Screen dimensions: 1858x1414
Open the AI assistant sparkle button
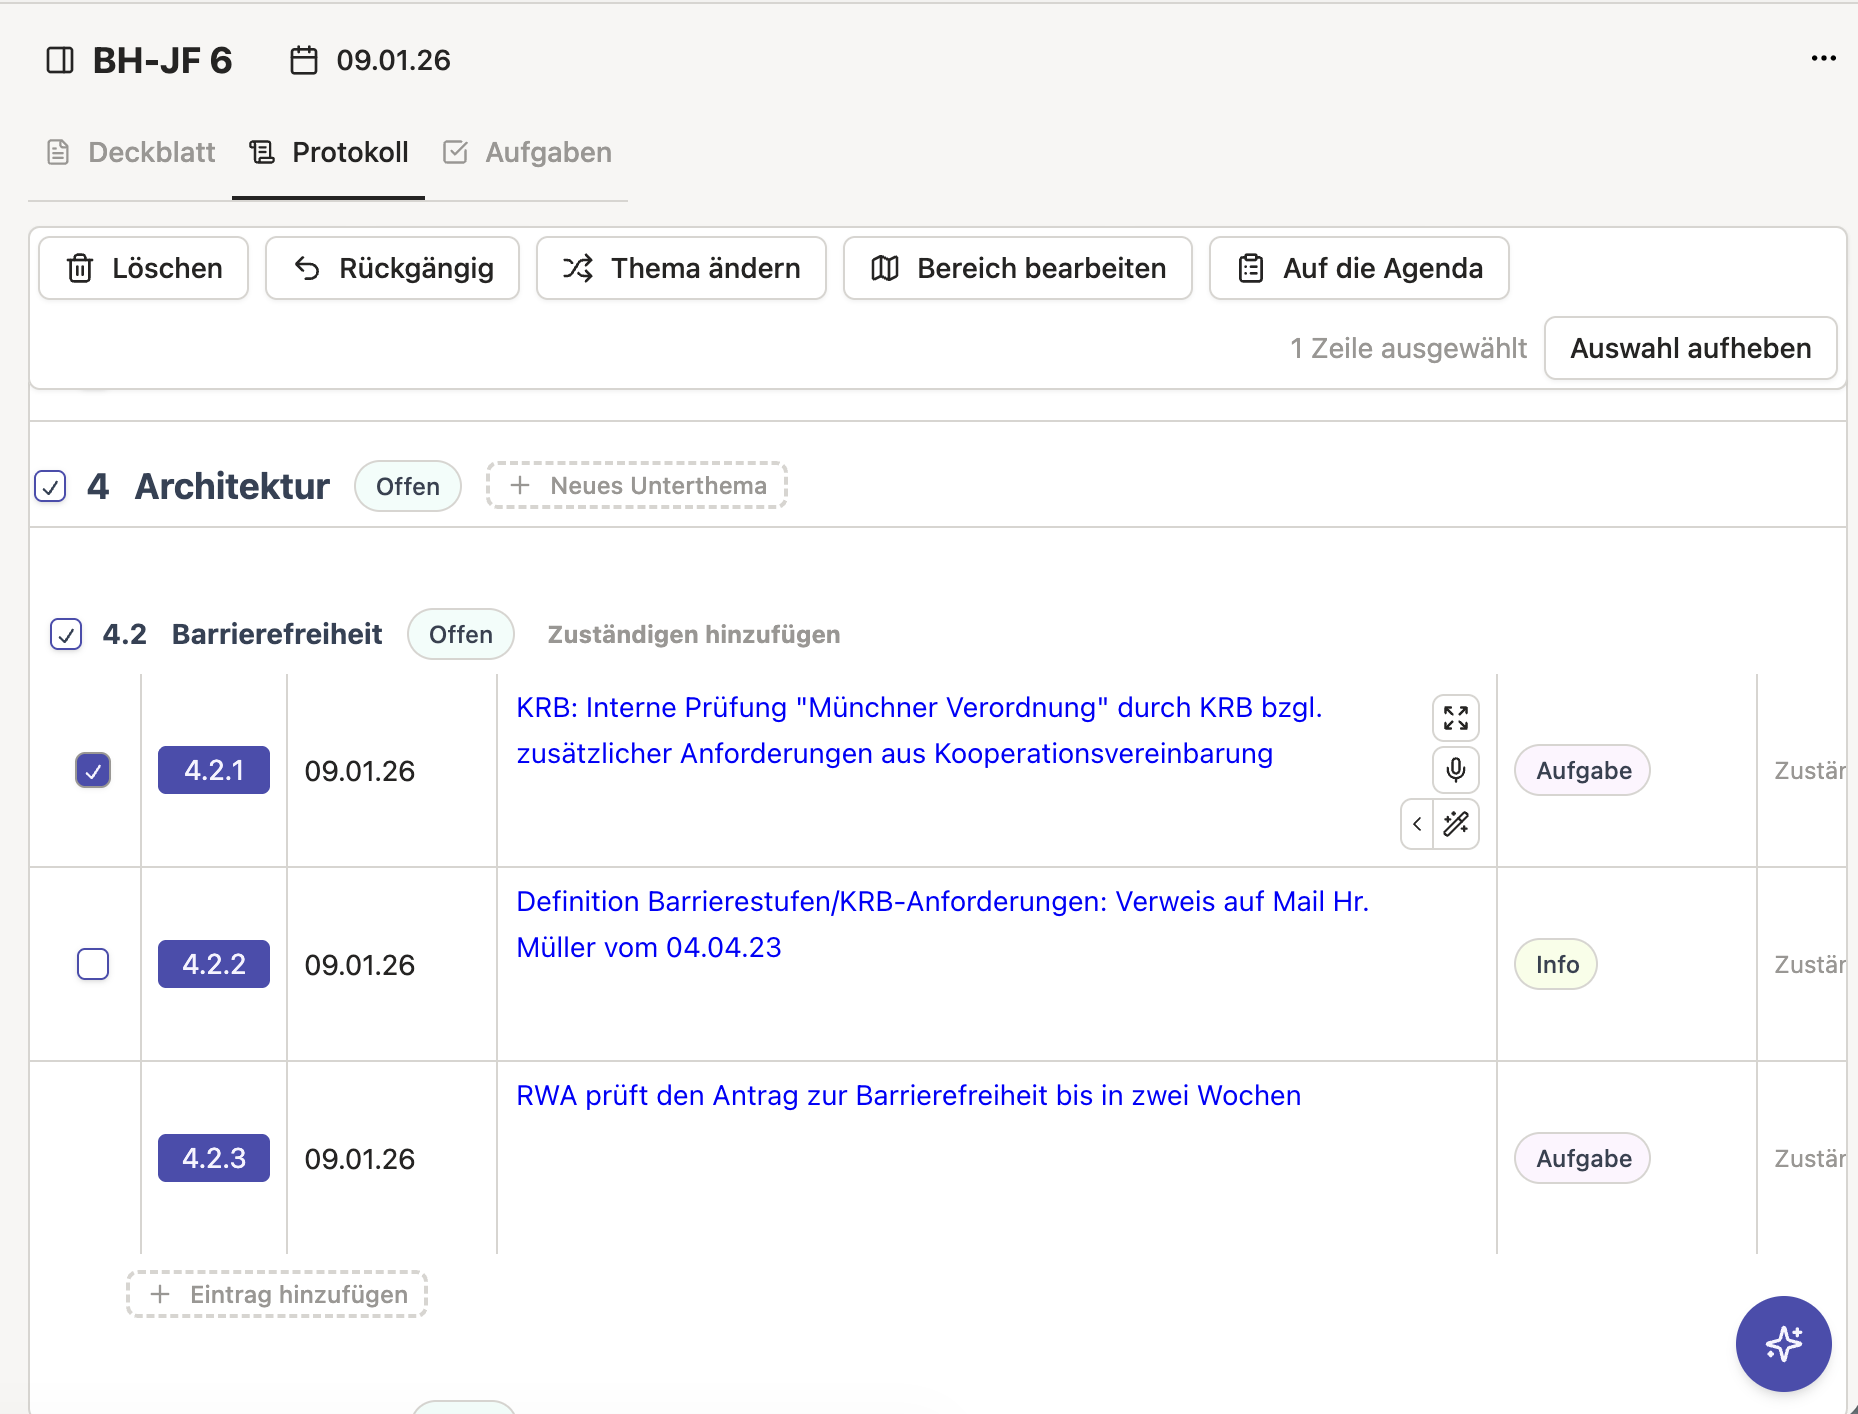tap(1783, 1343)
